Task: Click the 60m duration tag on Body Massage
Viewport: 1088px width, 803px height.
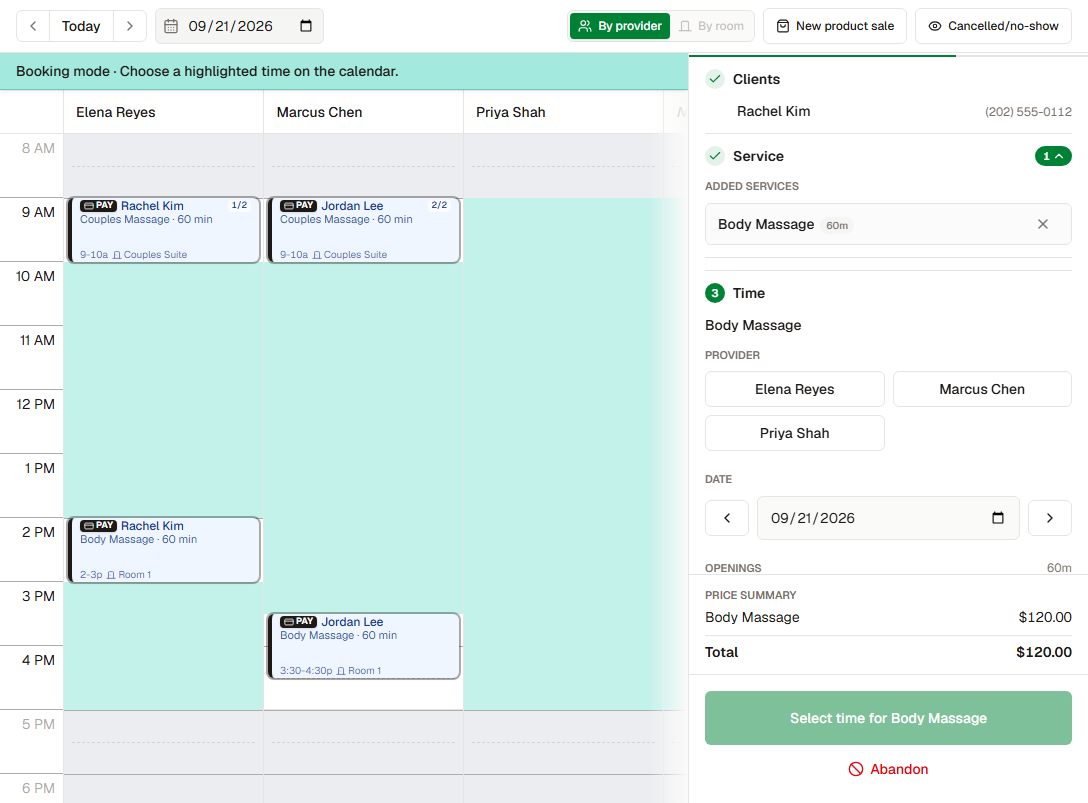Action: pos(837,226)
